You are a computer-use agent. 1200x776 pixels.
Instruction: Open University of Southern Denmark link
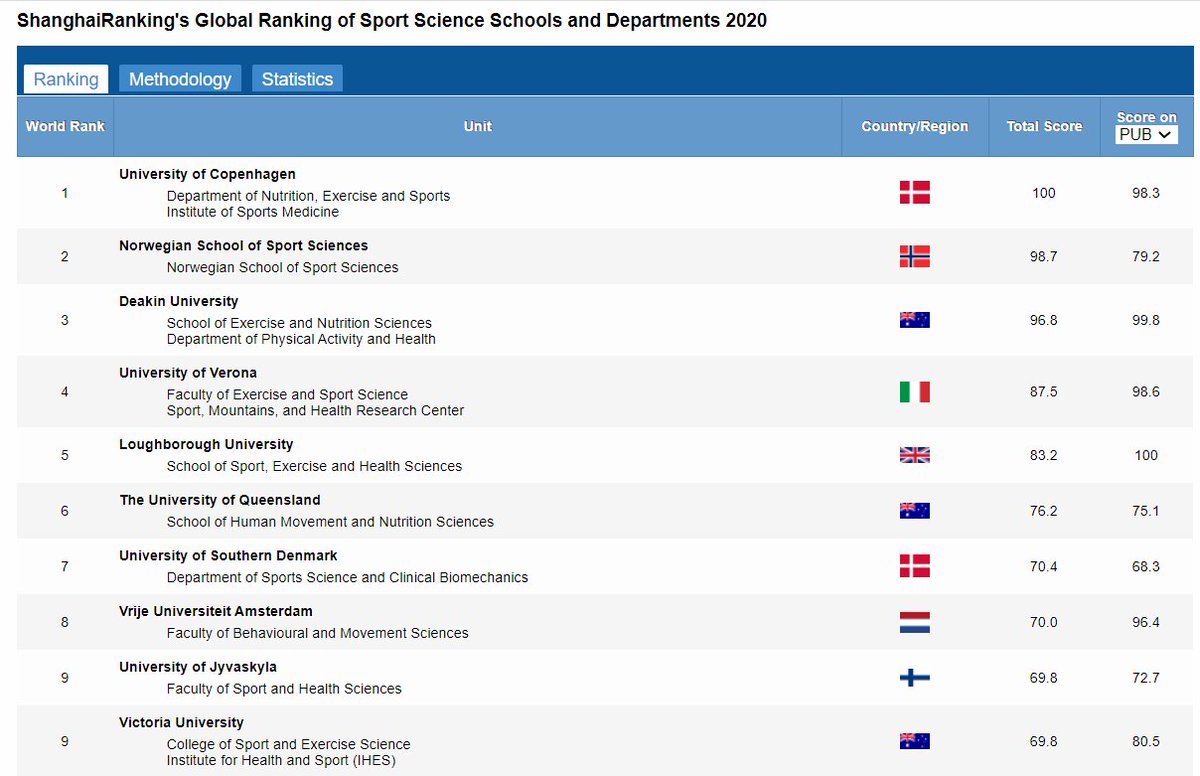pos(228,556)
